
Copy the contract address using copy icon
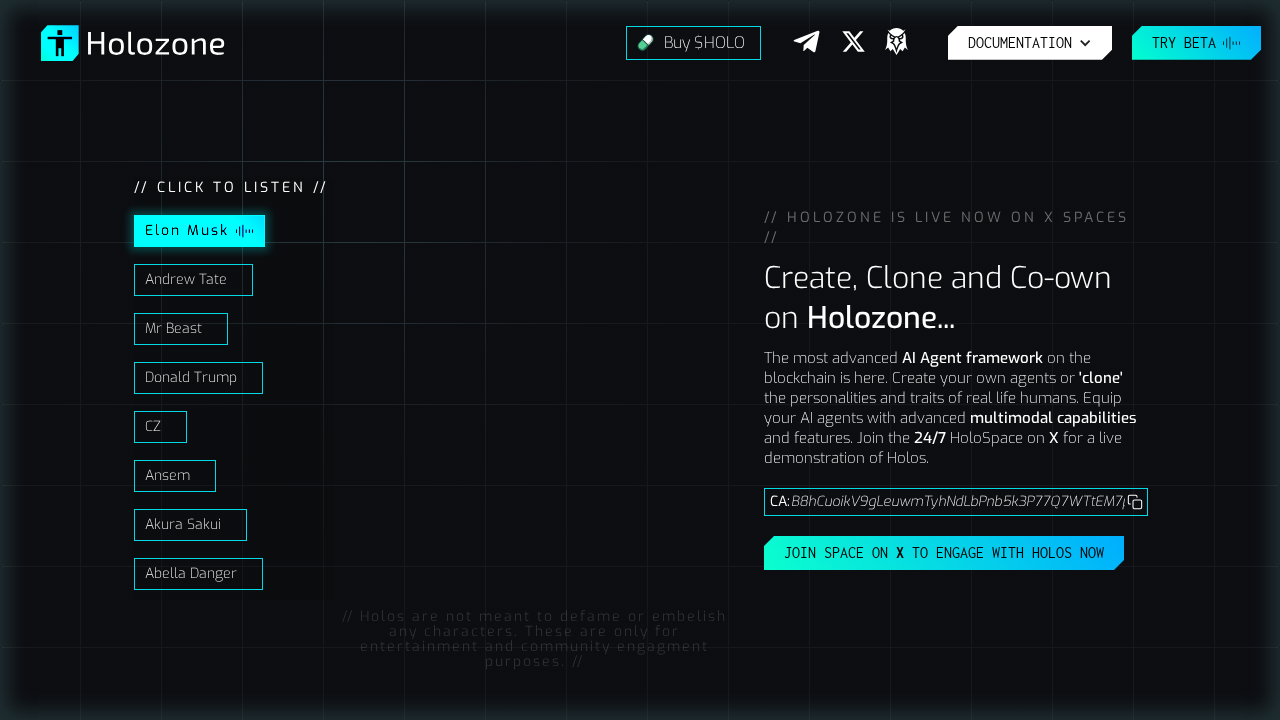[1135, 502]
